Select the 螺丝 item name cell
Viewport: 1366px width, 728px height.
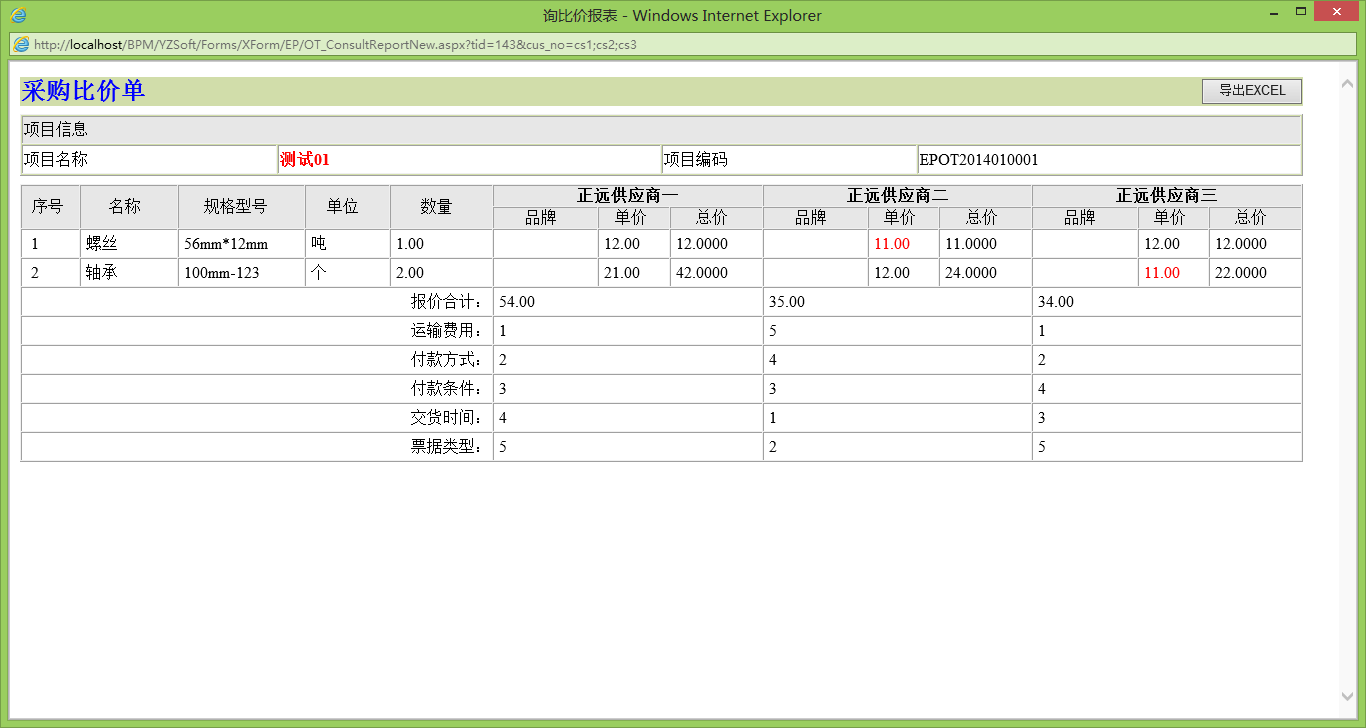[100, 243]
